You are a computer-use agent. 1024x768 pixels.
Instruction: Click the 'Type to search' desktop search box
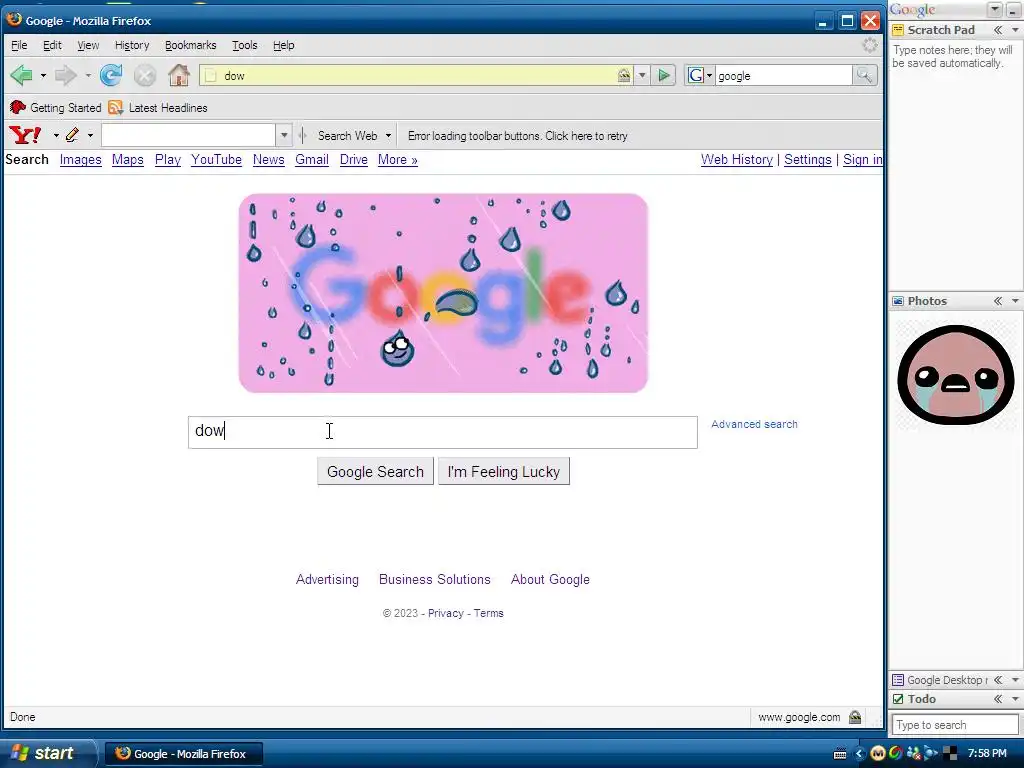pos(954,725)
